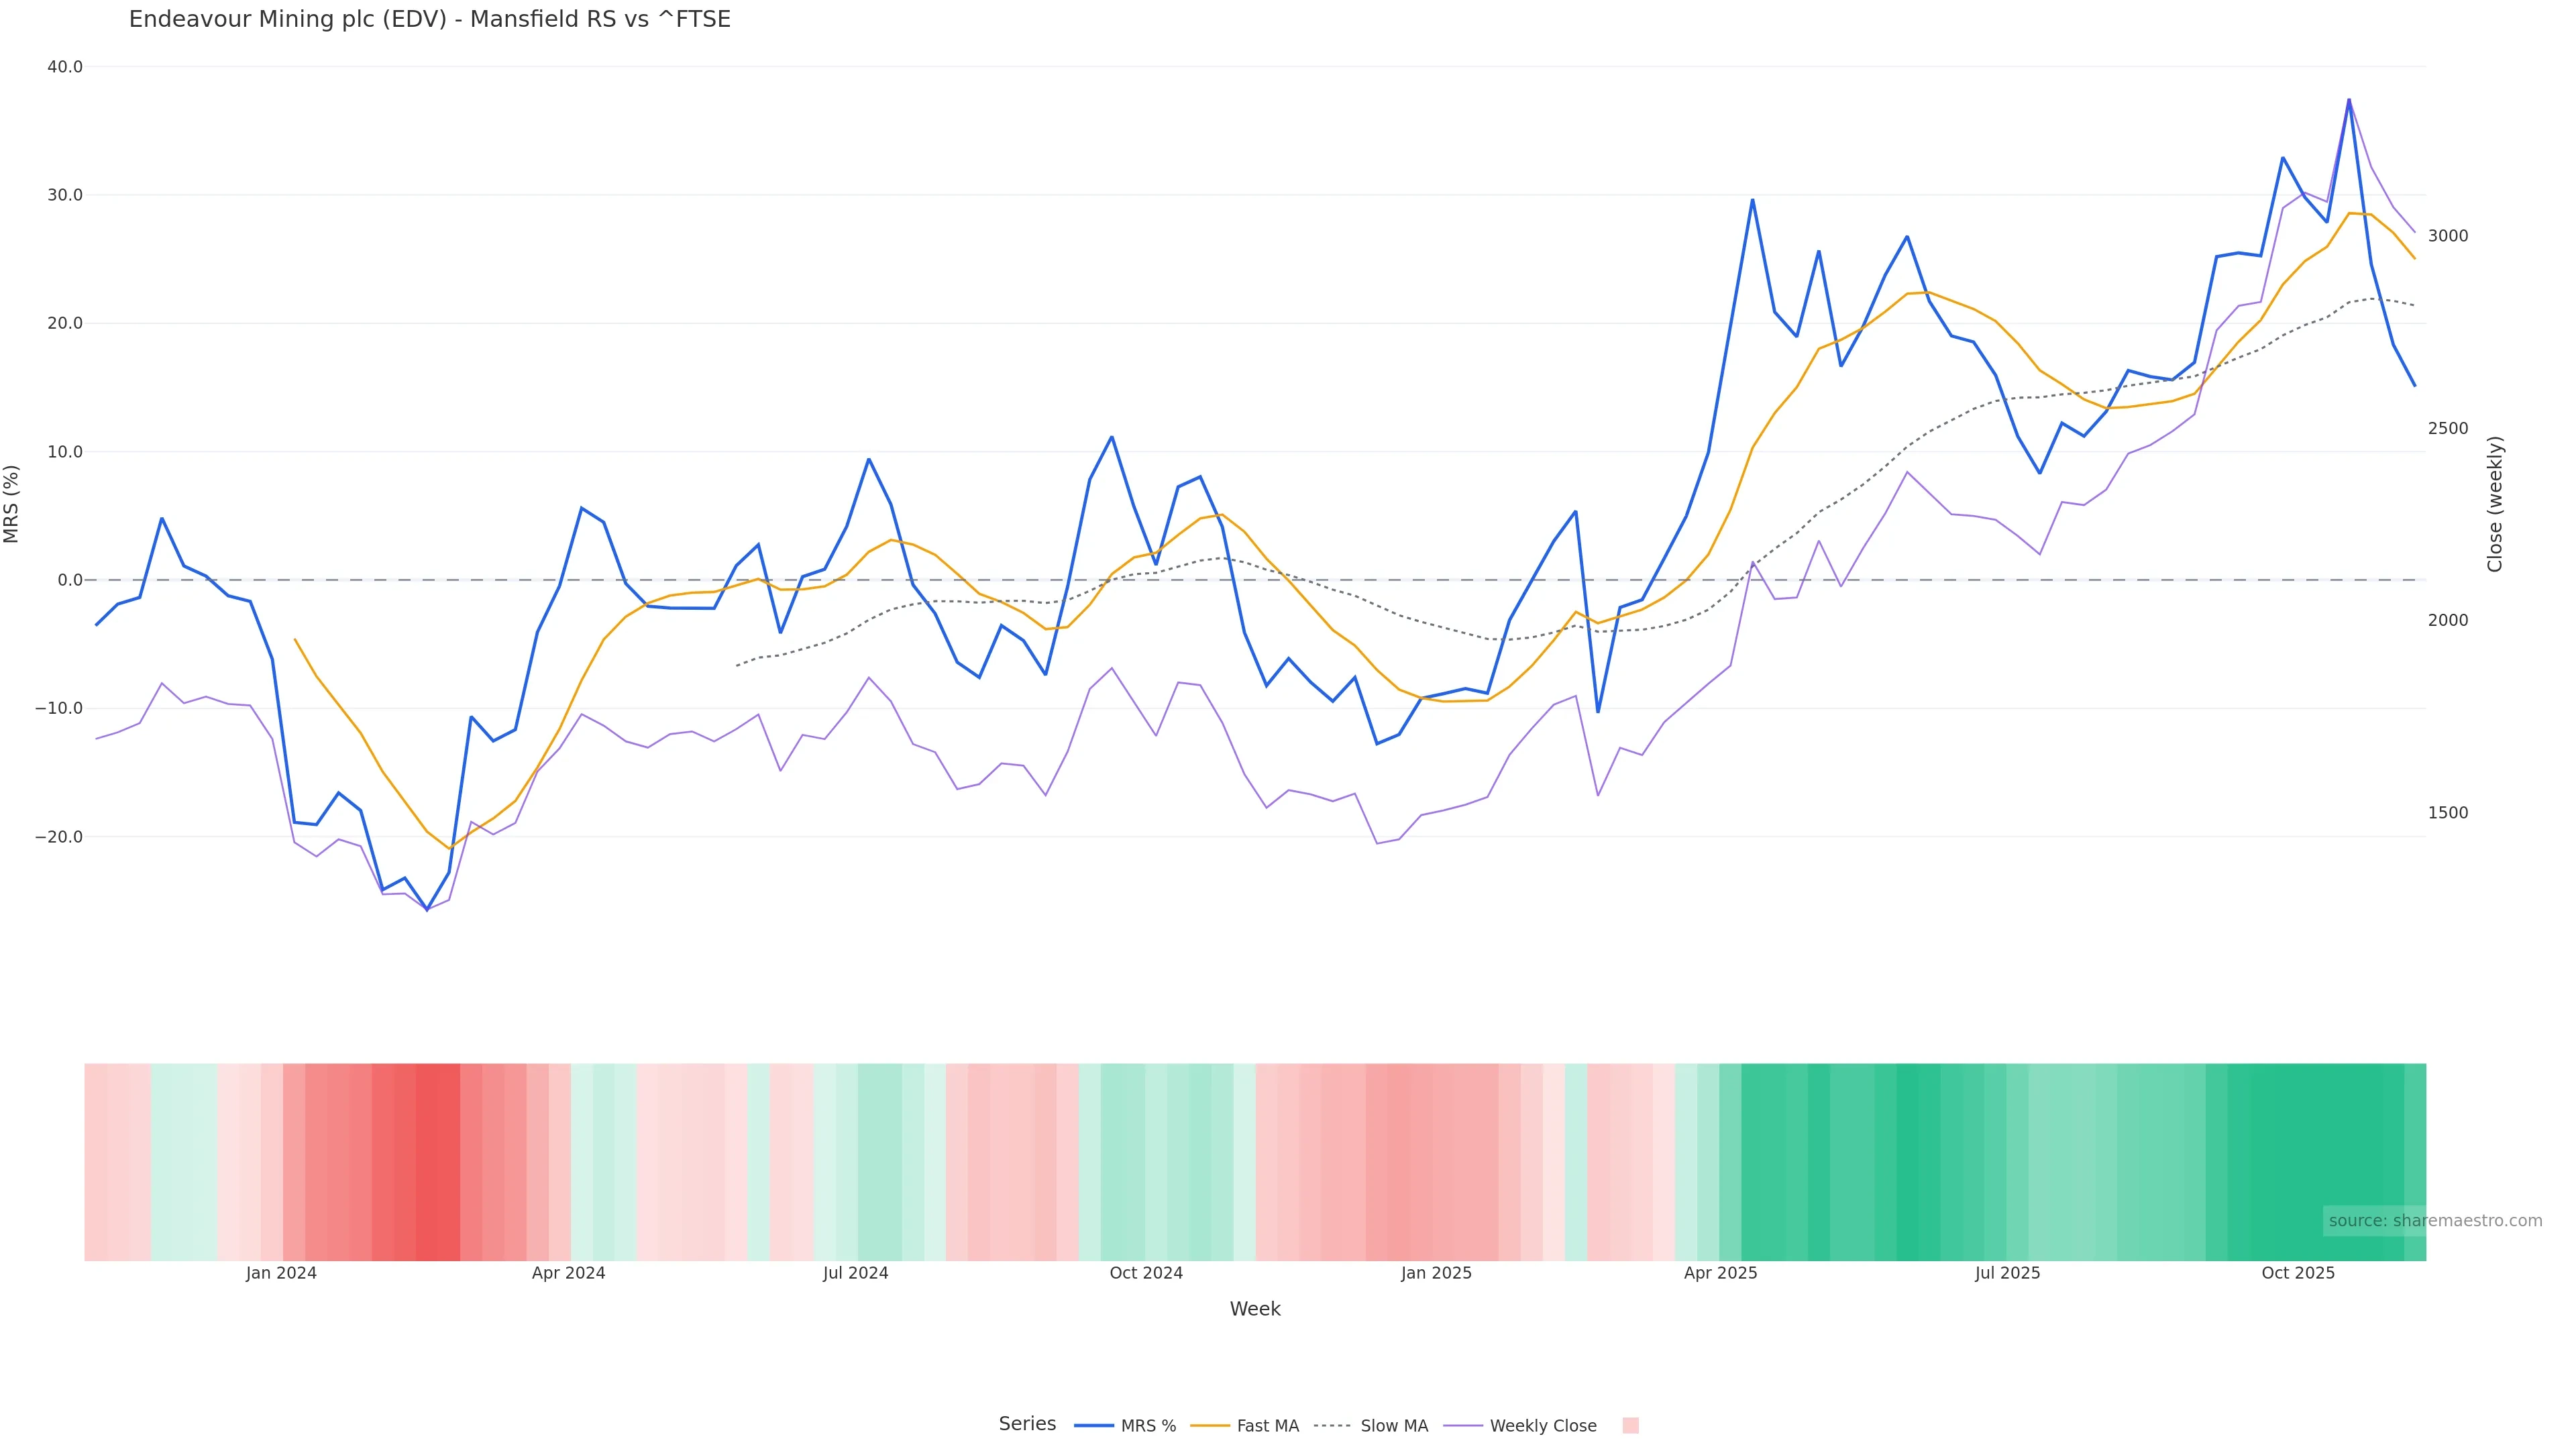Click the dotted Slow MA line icon
The image size is (2576, 1449).
(x=1332, y=1426)
